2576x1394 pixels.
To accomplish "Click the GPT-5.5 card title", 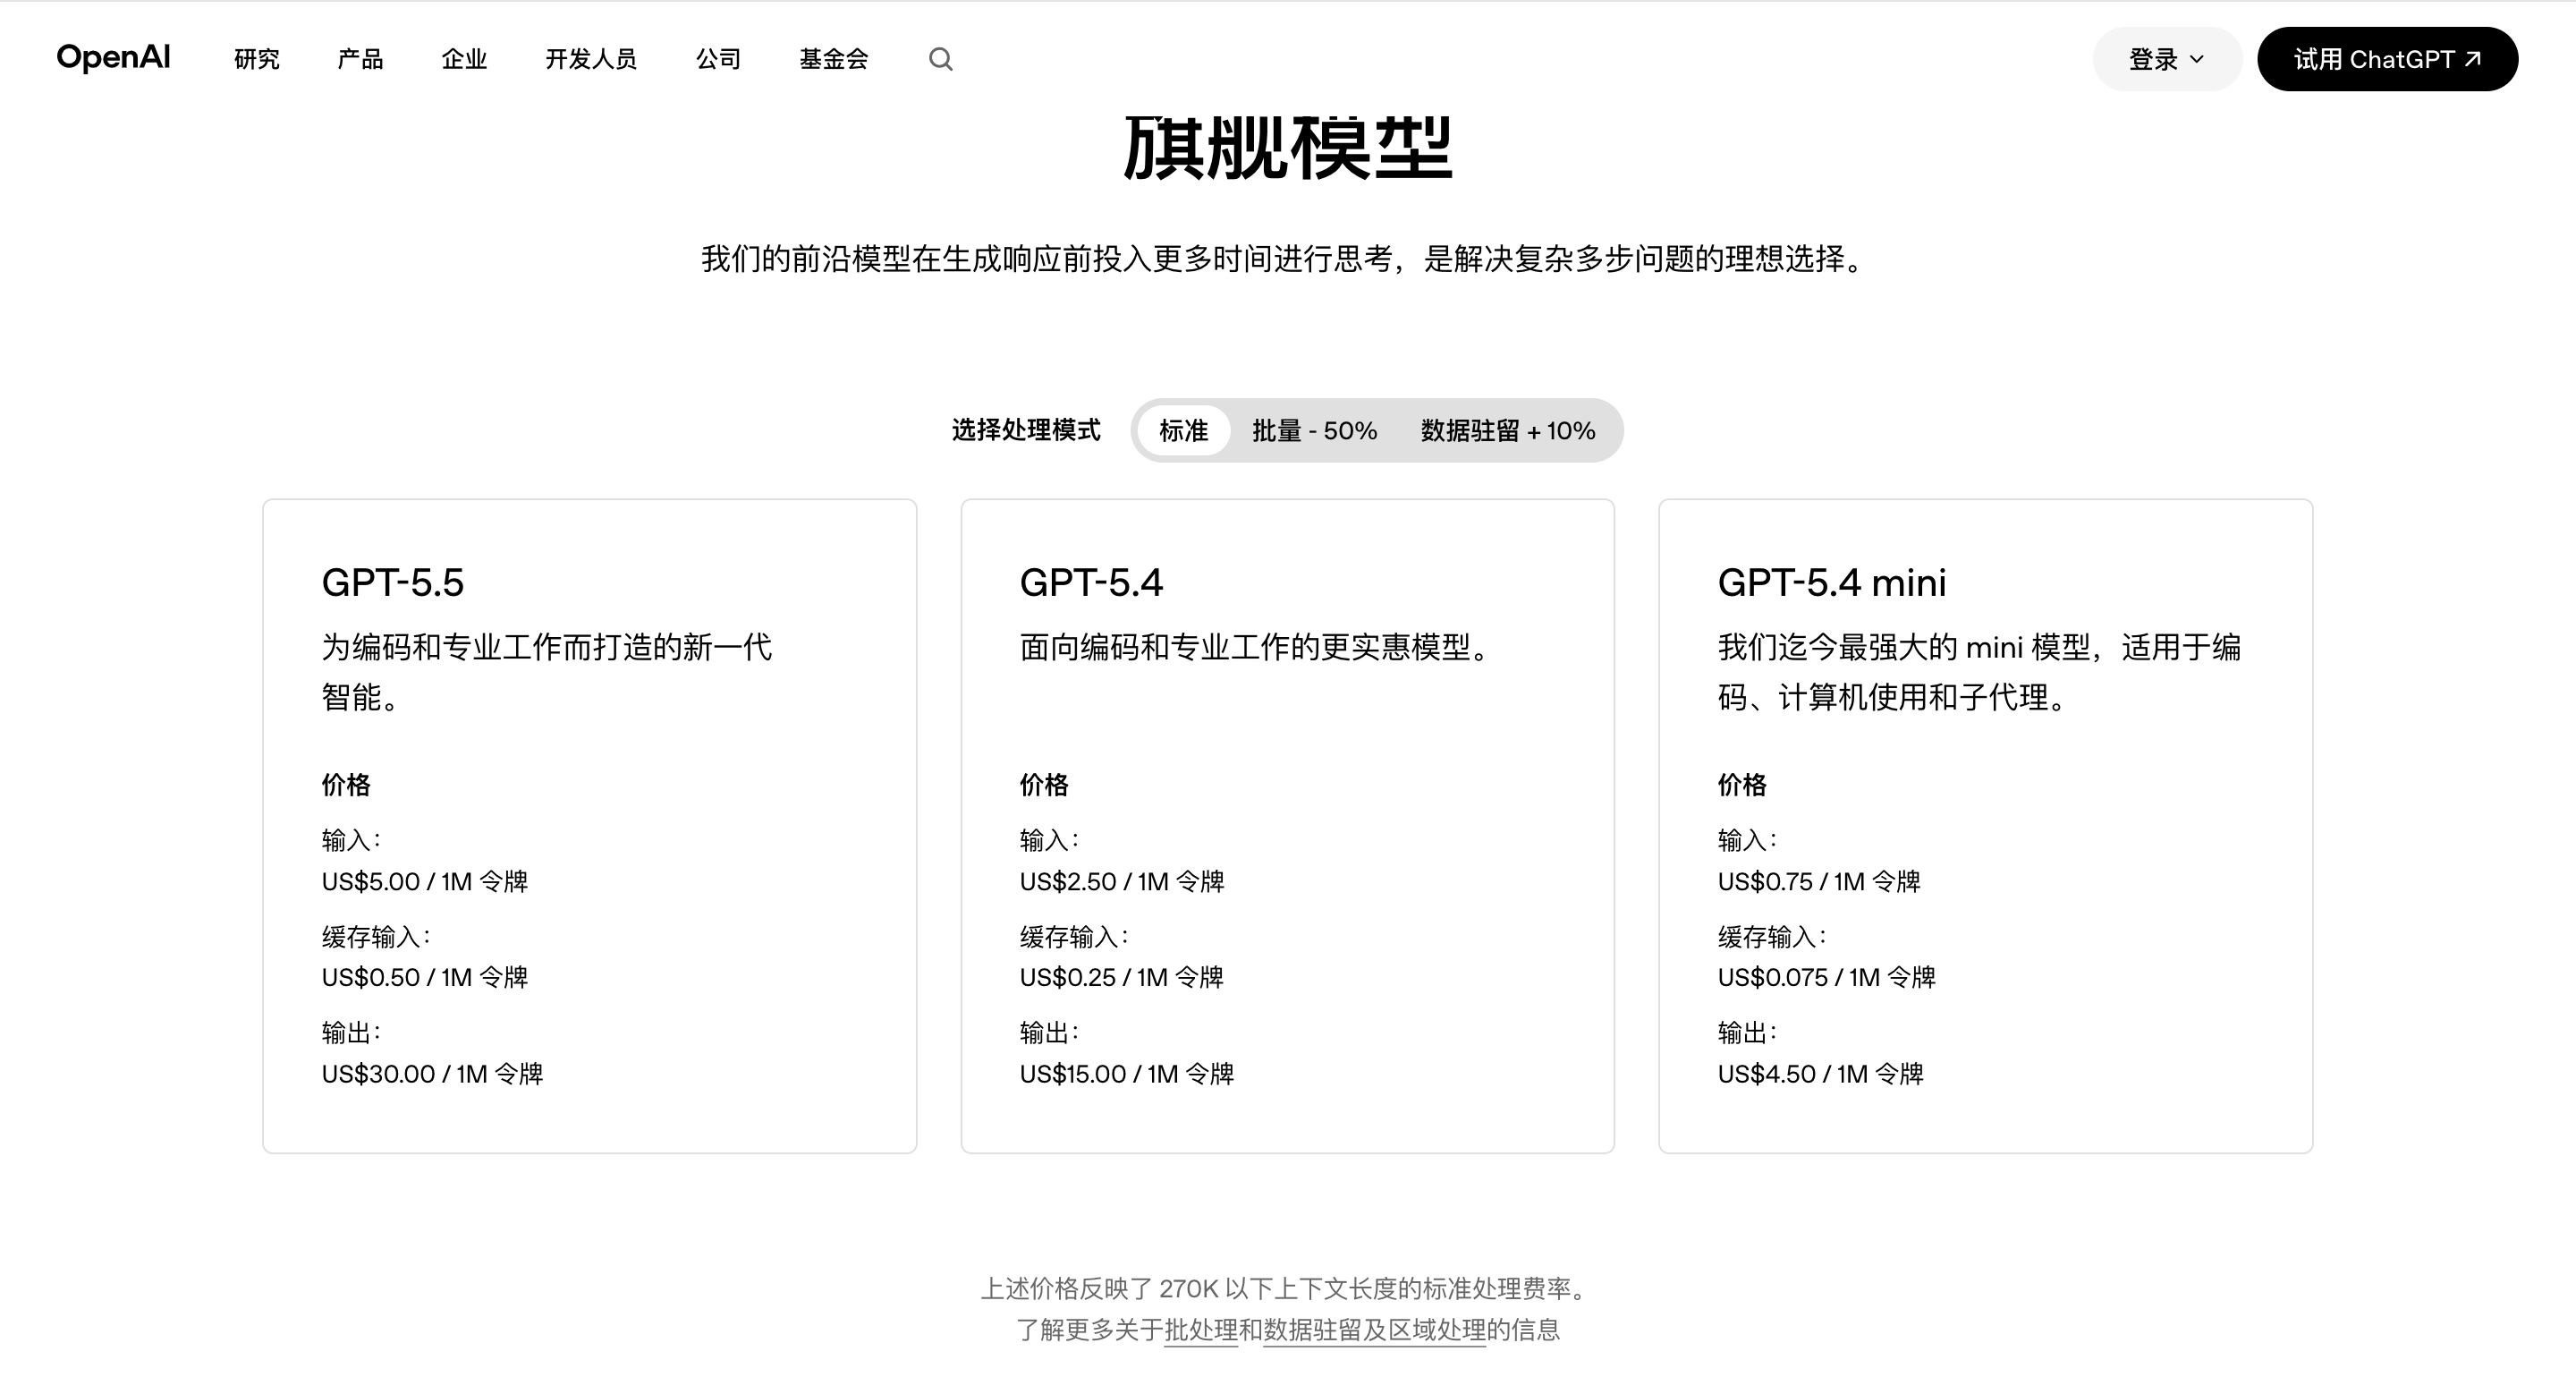I will point(393,582).
